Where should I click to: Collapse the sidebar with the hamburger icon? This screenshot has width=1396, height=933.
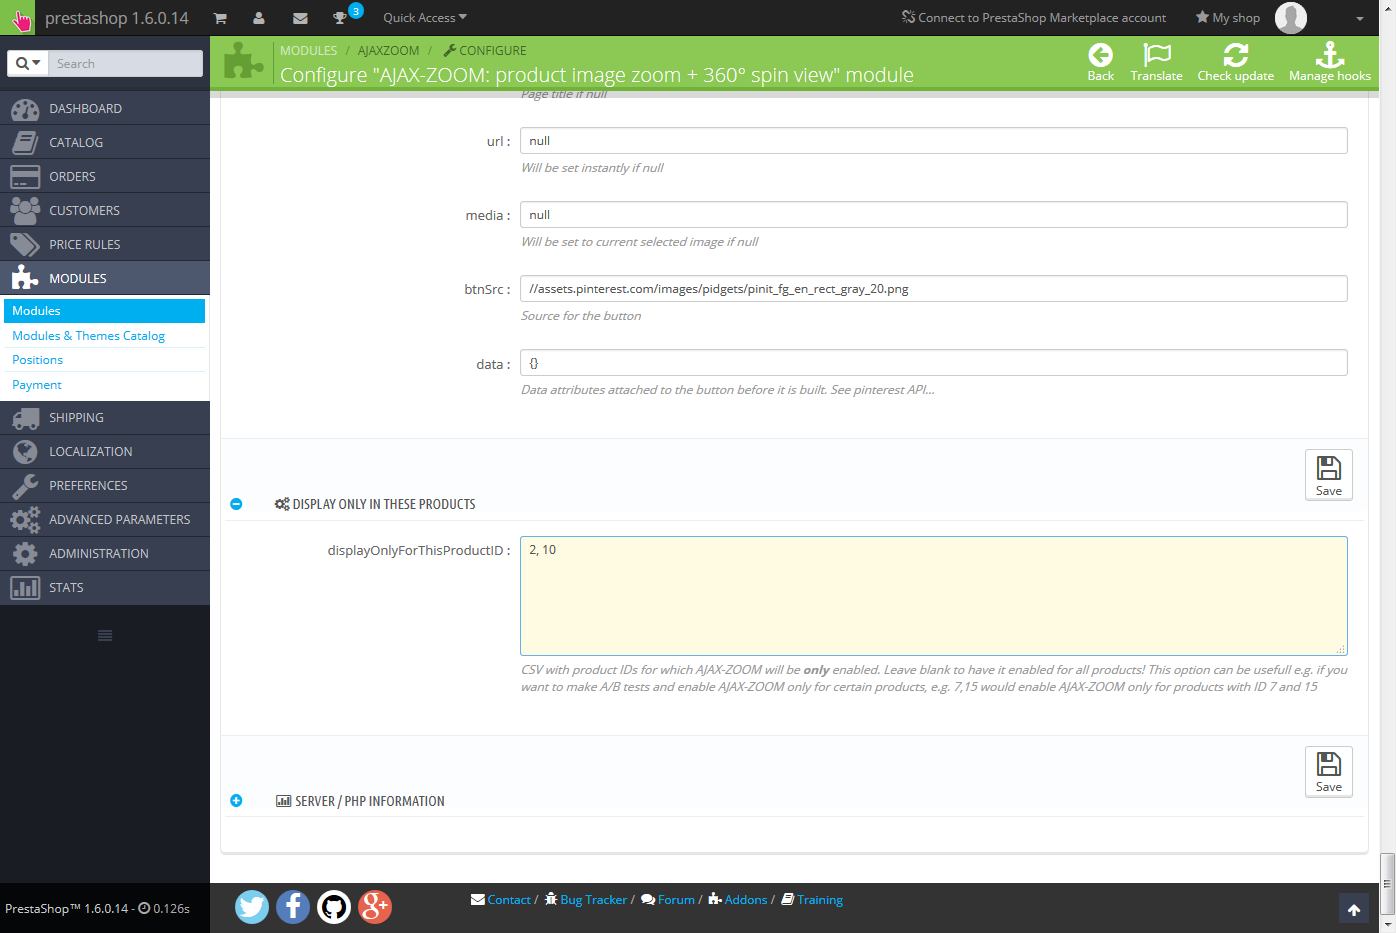105,636
